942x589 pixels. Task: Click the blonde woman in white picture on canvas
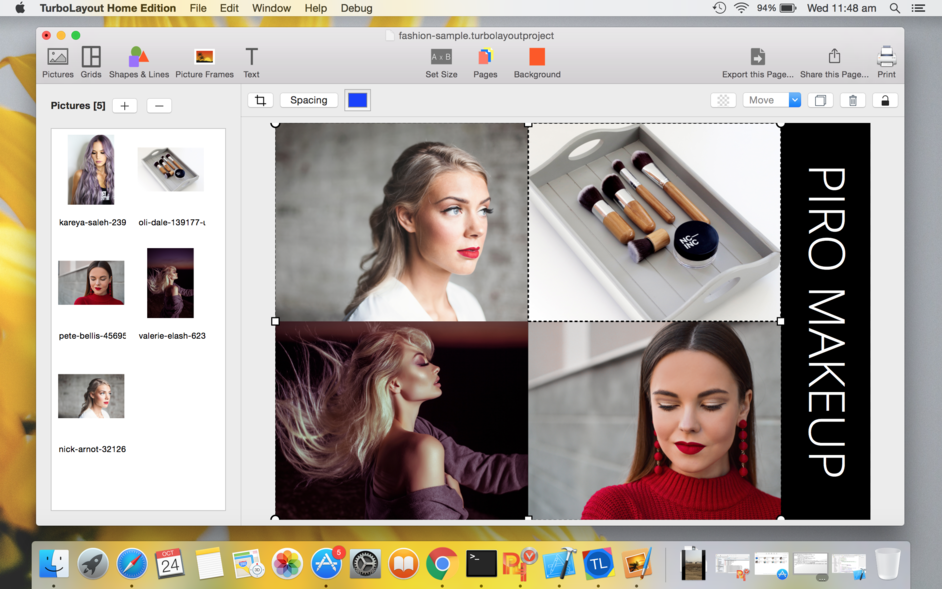click(401, 222)
